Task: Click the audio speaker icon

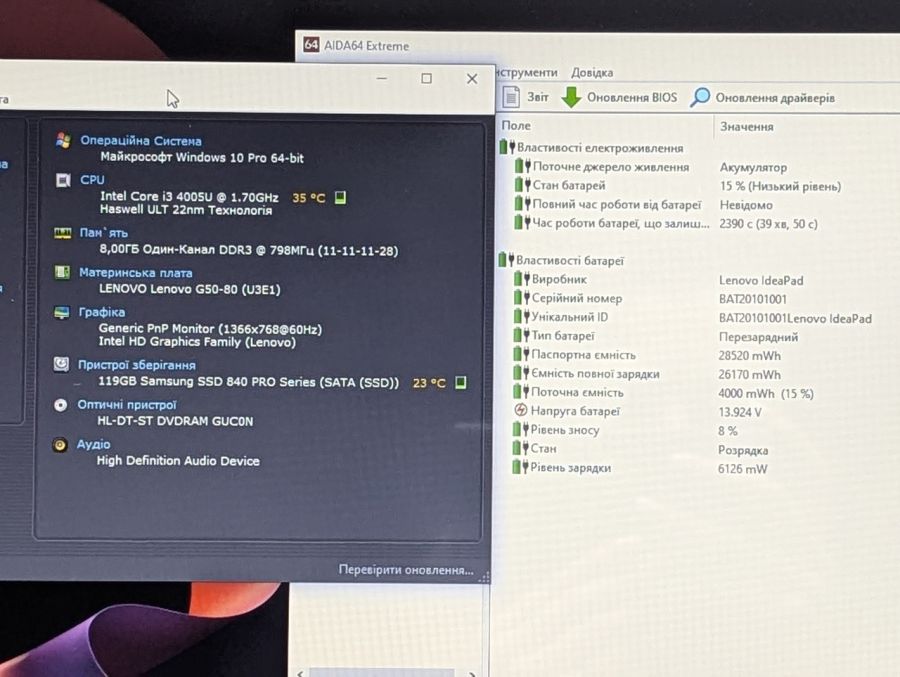Action: click(60, 445)
